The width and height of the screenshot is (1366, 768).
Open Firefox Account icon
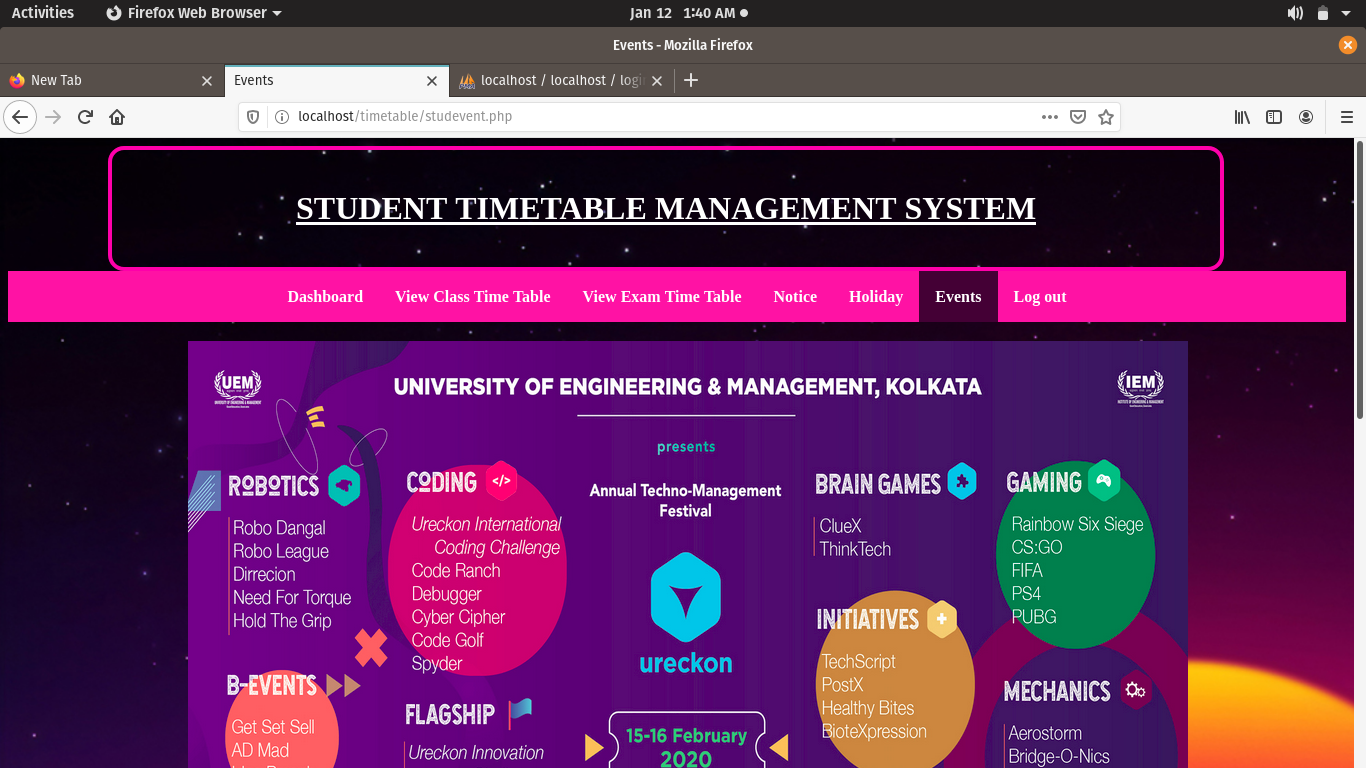pos(1306,117)
